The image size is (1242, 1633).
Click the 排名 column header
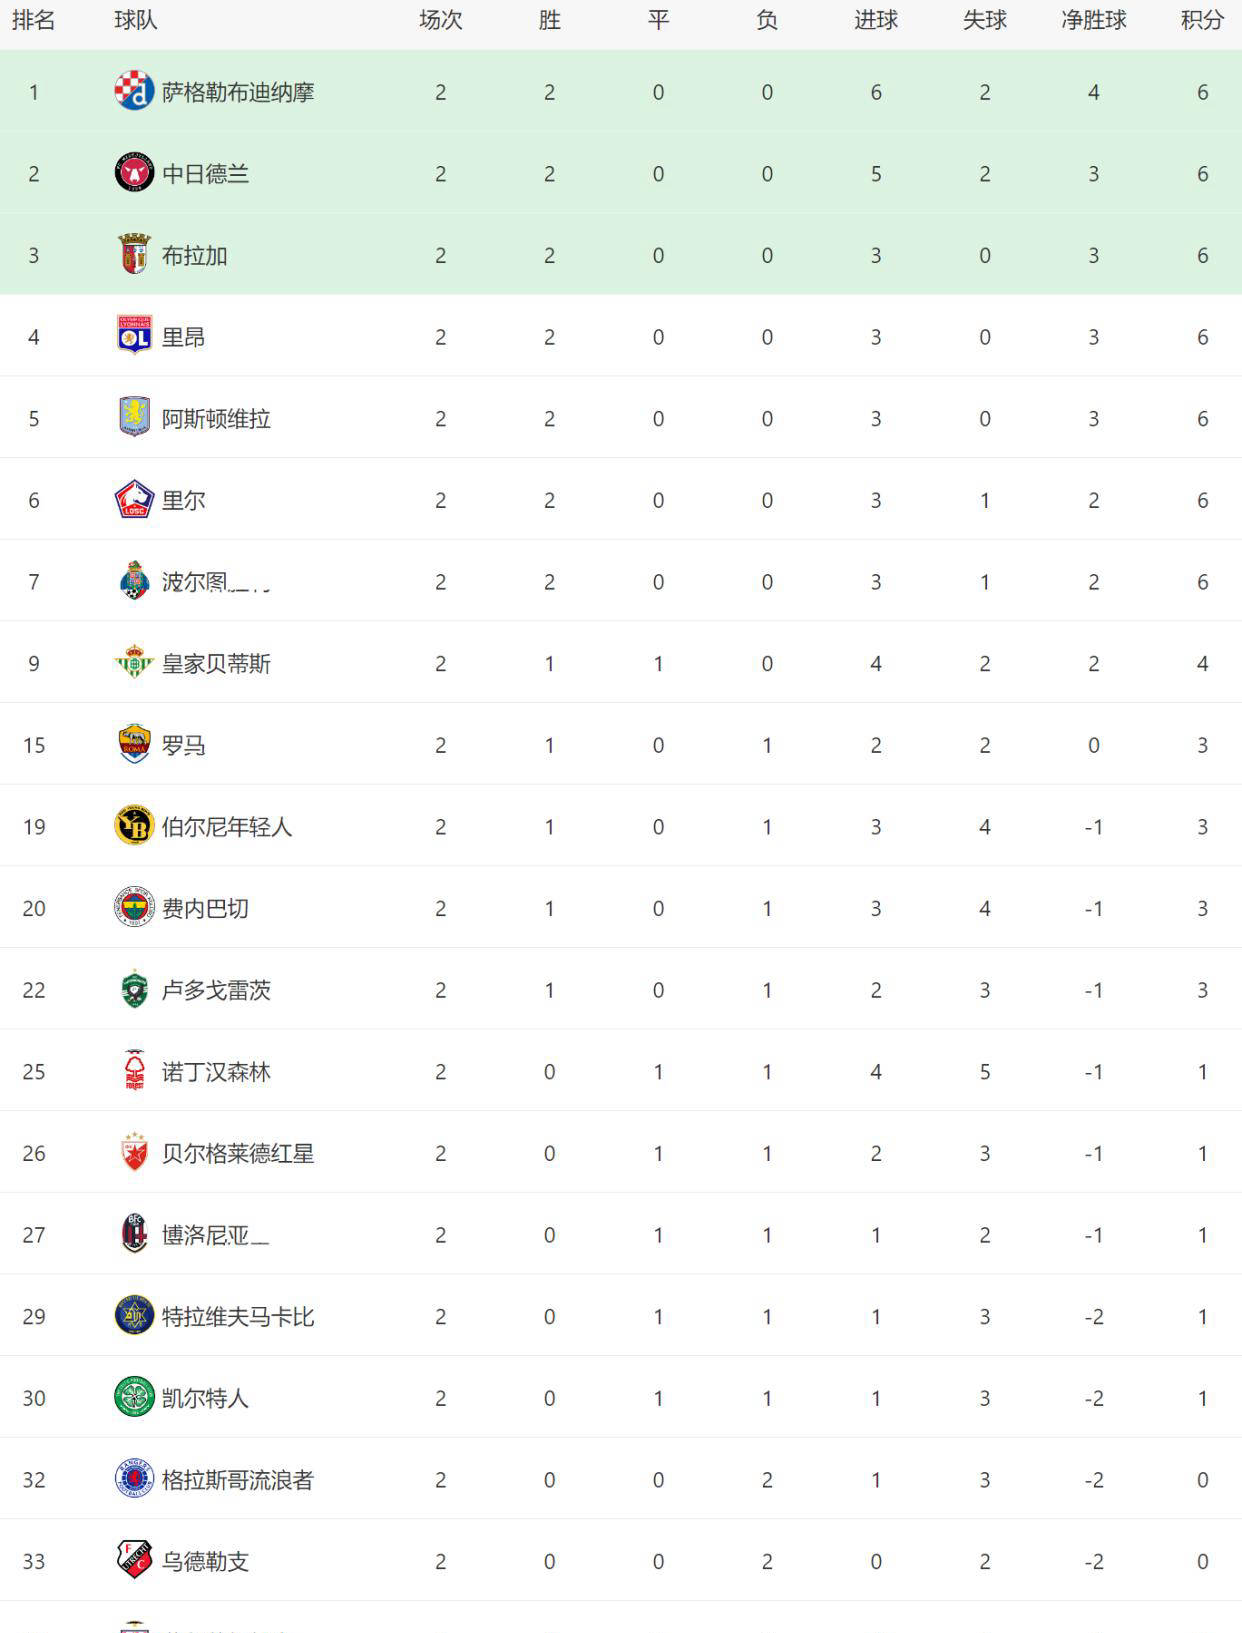coord(33,21)
